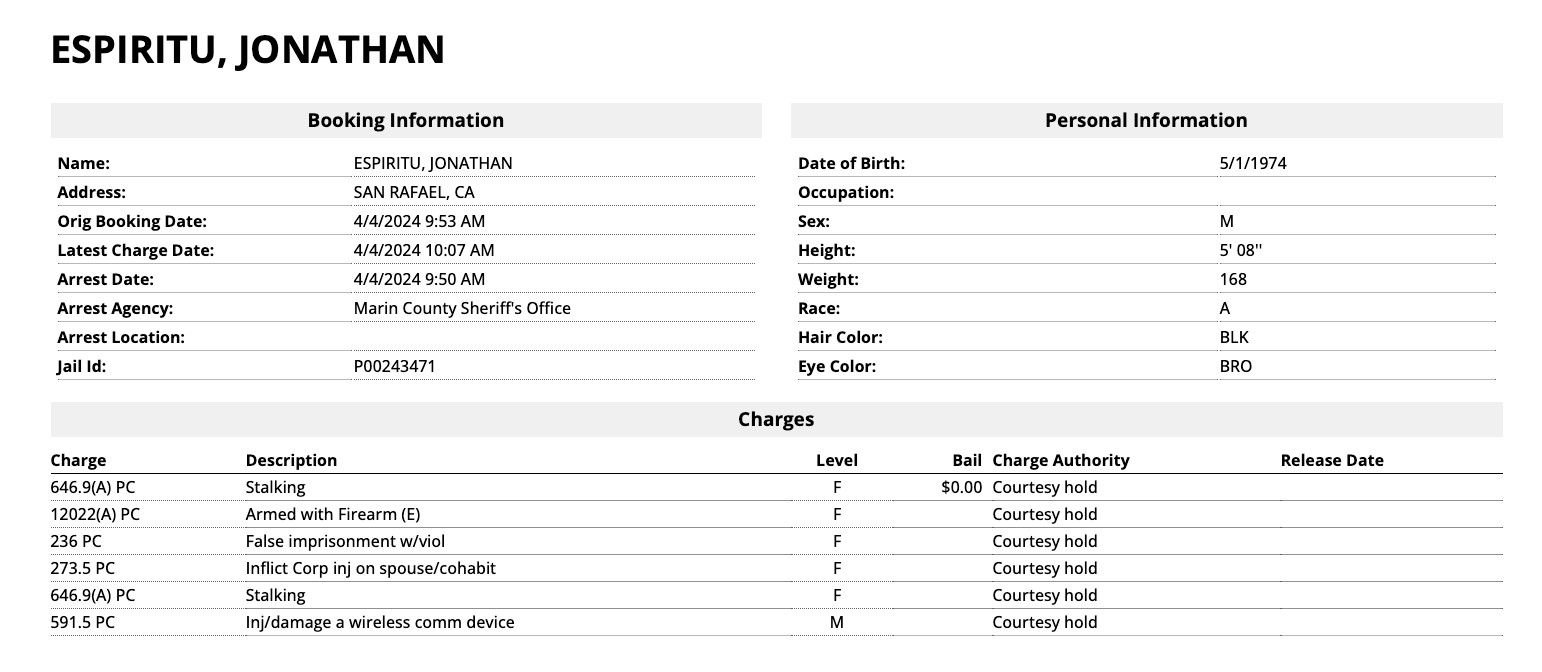
Task: Click the Charge Authority column header
Action: pyautogui.click(x=1060, y=460)
